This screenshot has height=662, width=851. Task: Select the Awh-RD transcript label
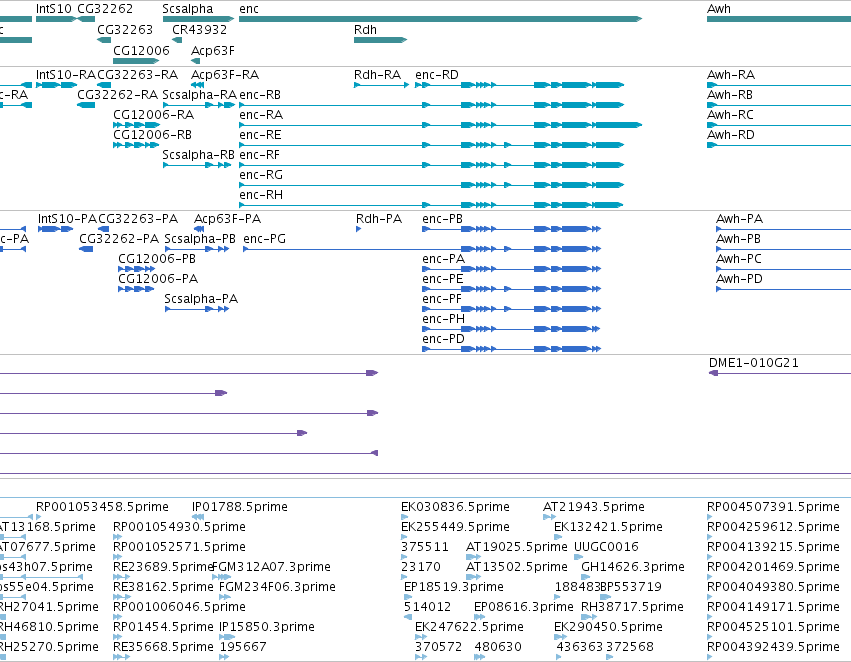[x=731, y=135]
